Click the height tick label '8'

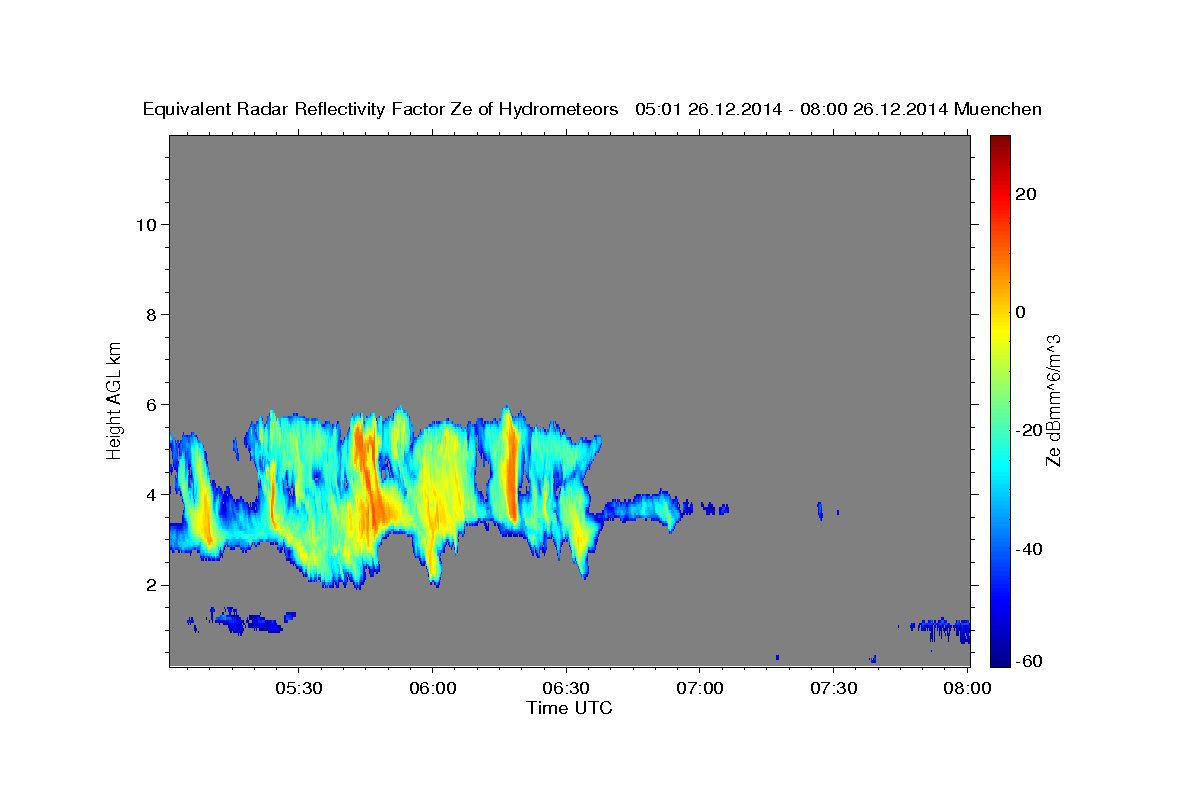150,314
